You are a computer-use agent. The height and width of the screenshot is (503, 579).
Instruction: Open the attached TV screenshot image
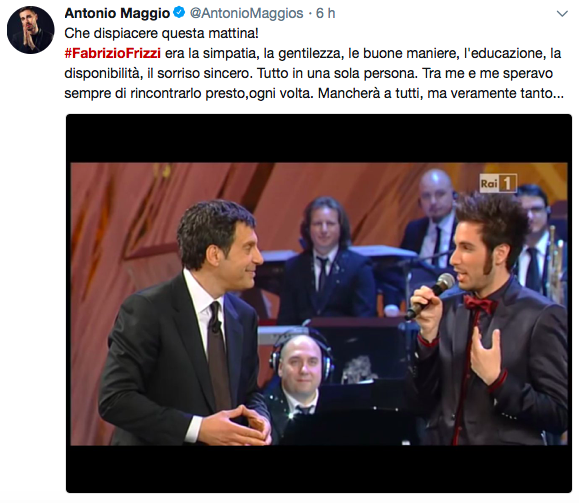click(x=319, y=303)
